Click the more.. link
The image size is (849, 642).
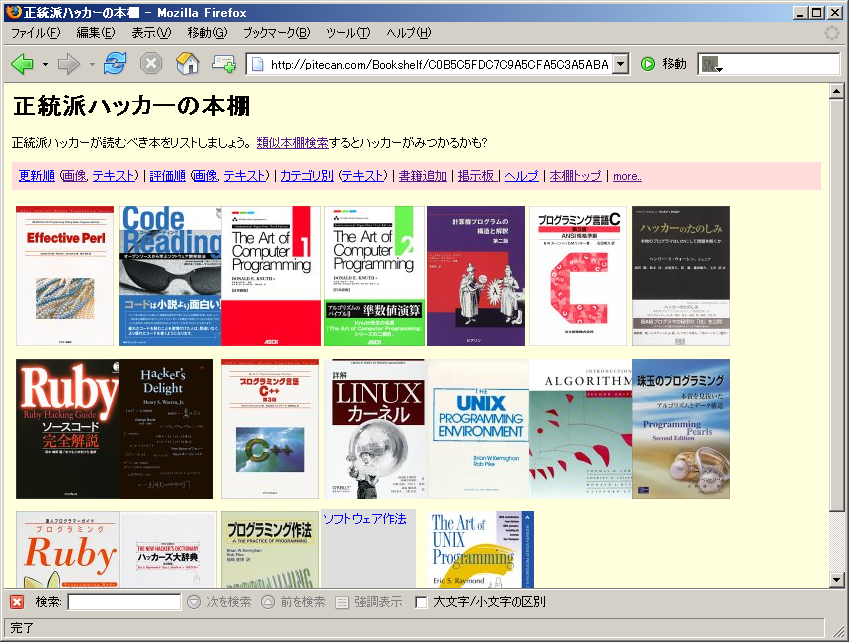[627, 176]
